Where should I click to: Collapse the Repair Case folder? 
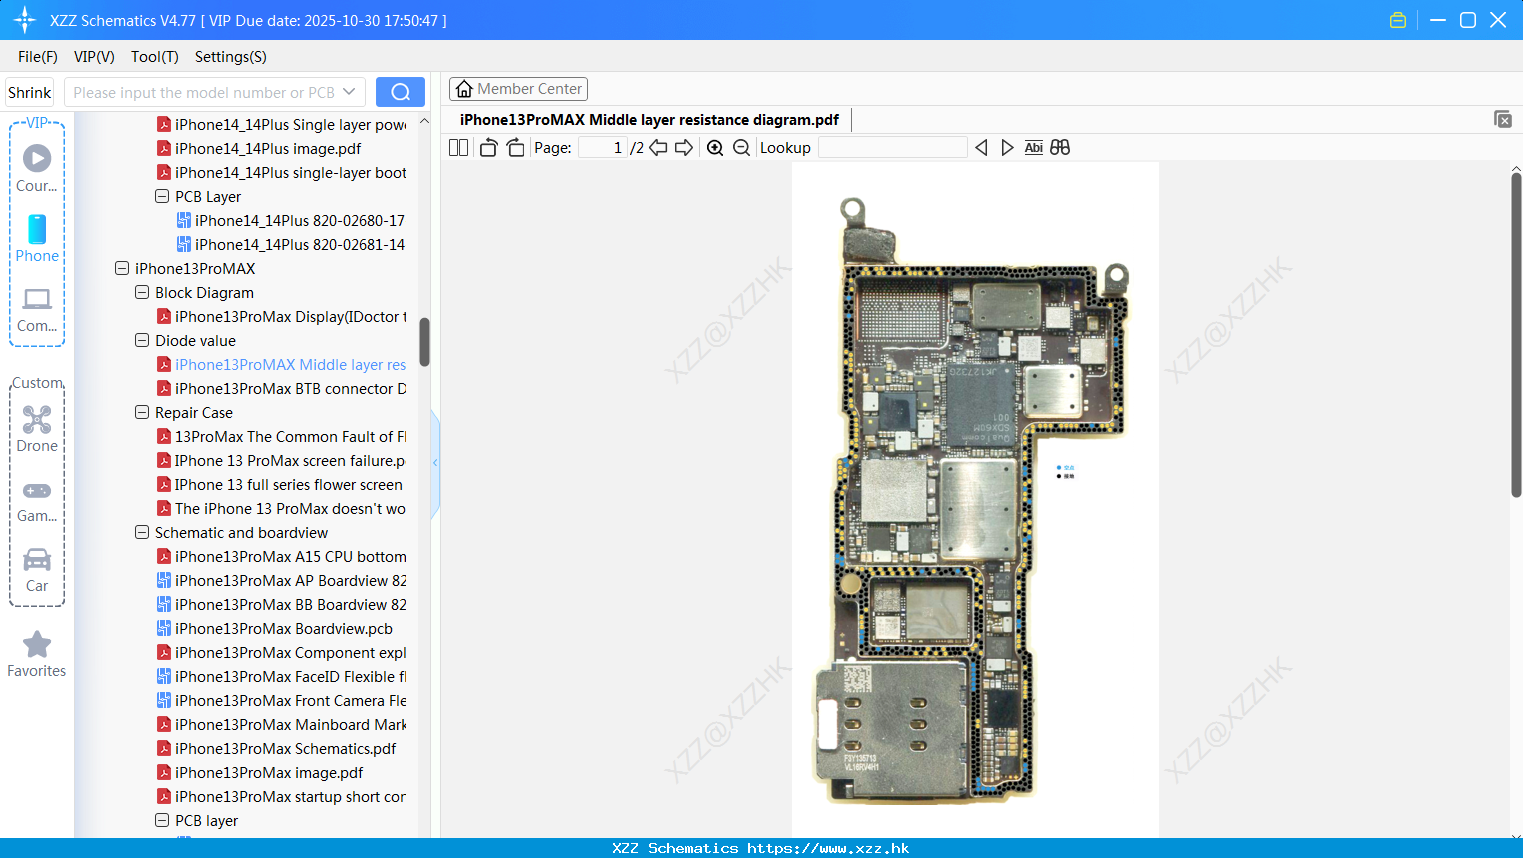coord(142,412)
